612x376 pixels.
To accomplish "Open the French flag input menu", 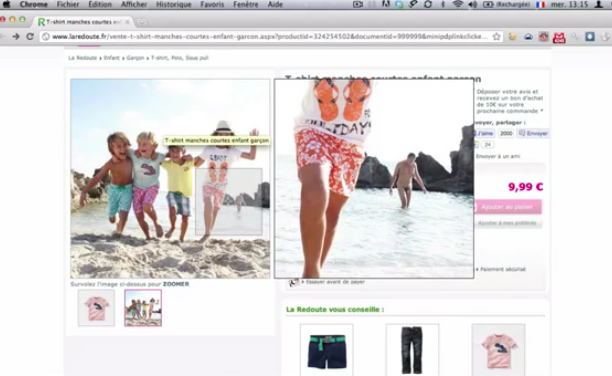I will [x=541, y=4].
